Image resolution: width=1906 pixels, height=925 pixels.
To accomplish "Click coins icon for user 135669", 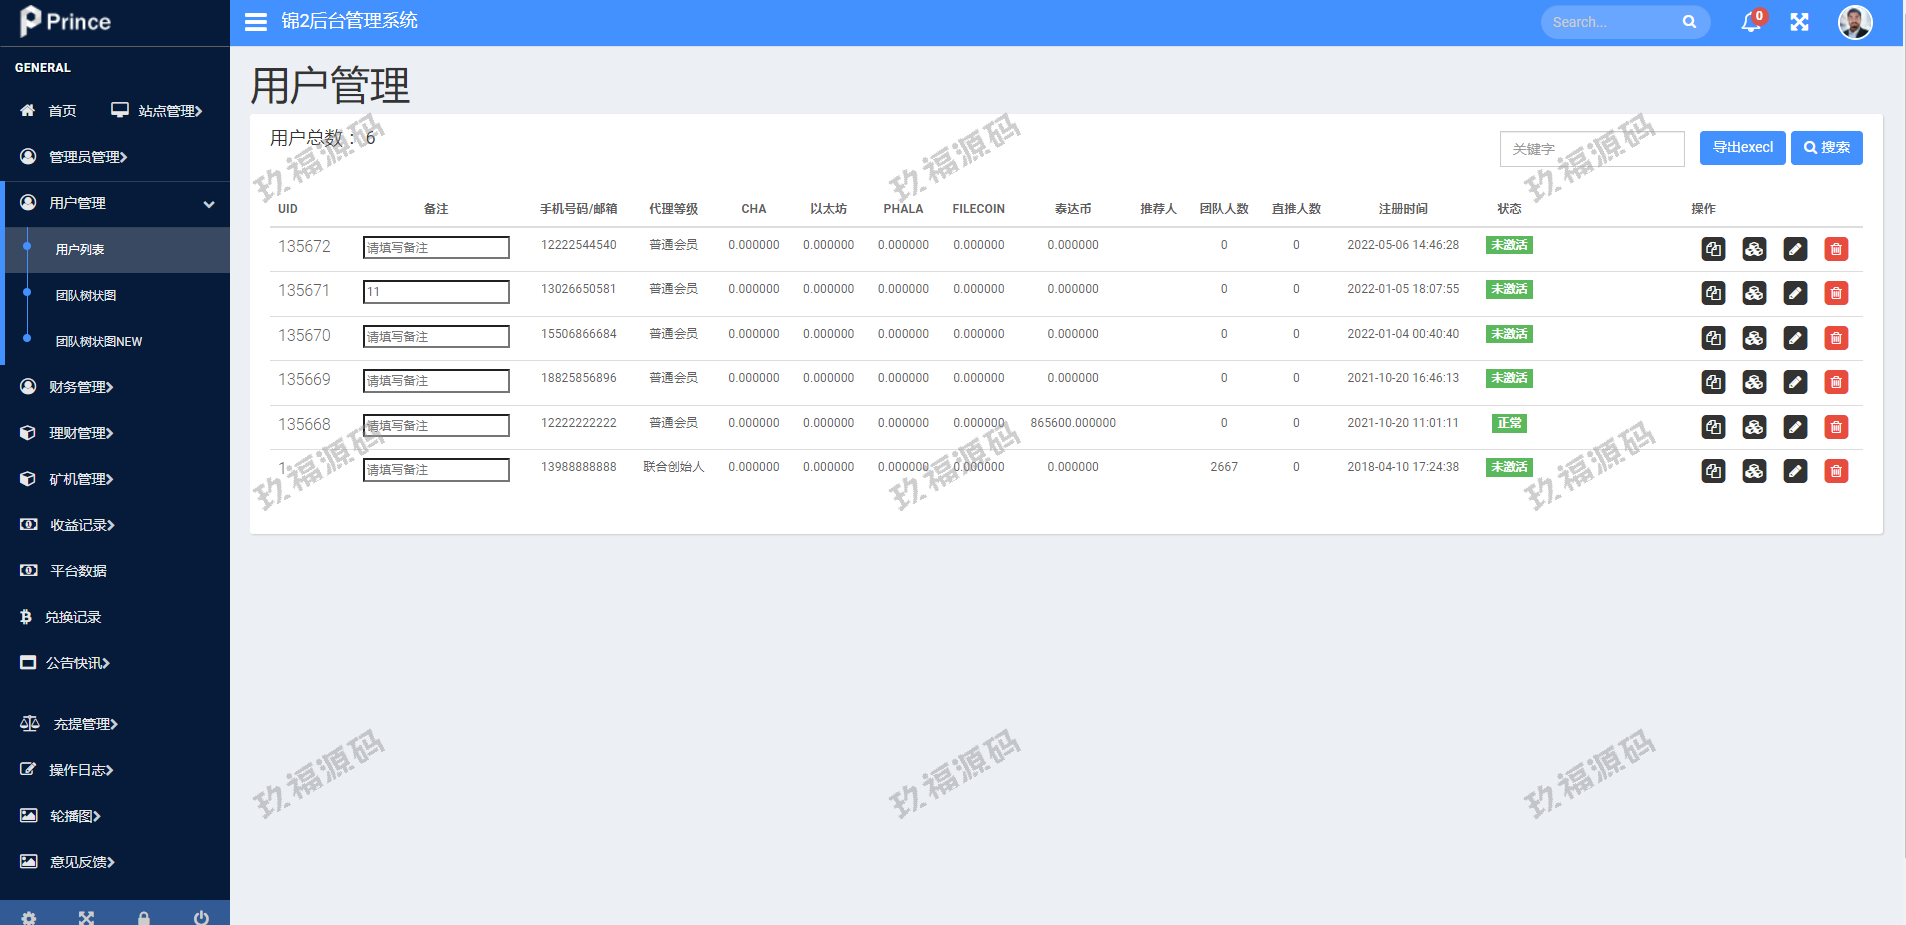I will pyautogui.click(x=1754, y=382).
